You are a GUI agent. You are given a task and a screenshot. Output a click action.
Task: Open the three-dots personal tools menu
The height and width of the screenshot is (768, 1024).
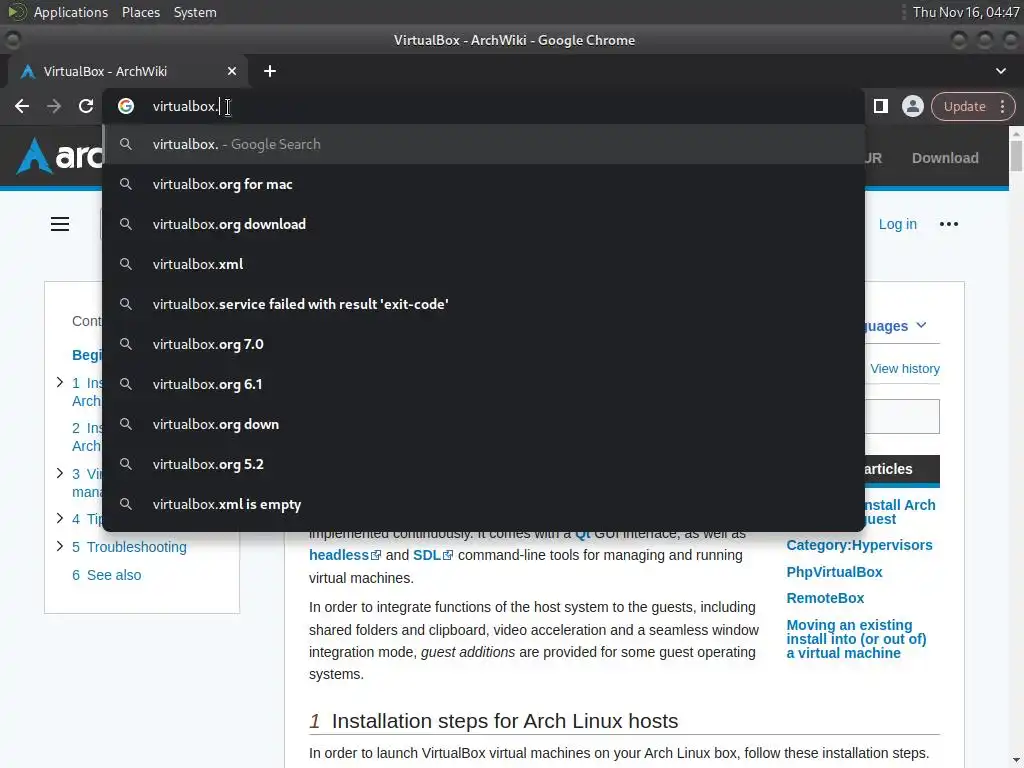[x=948, y=224]
